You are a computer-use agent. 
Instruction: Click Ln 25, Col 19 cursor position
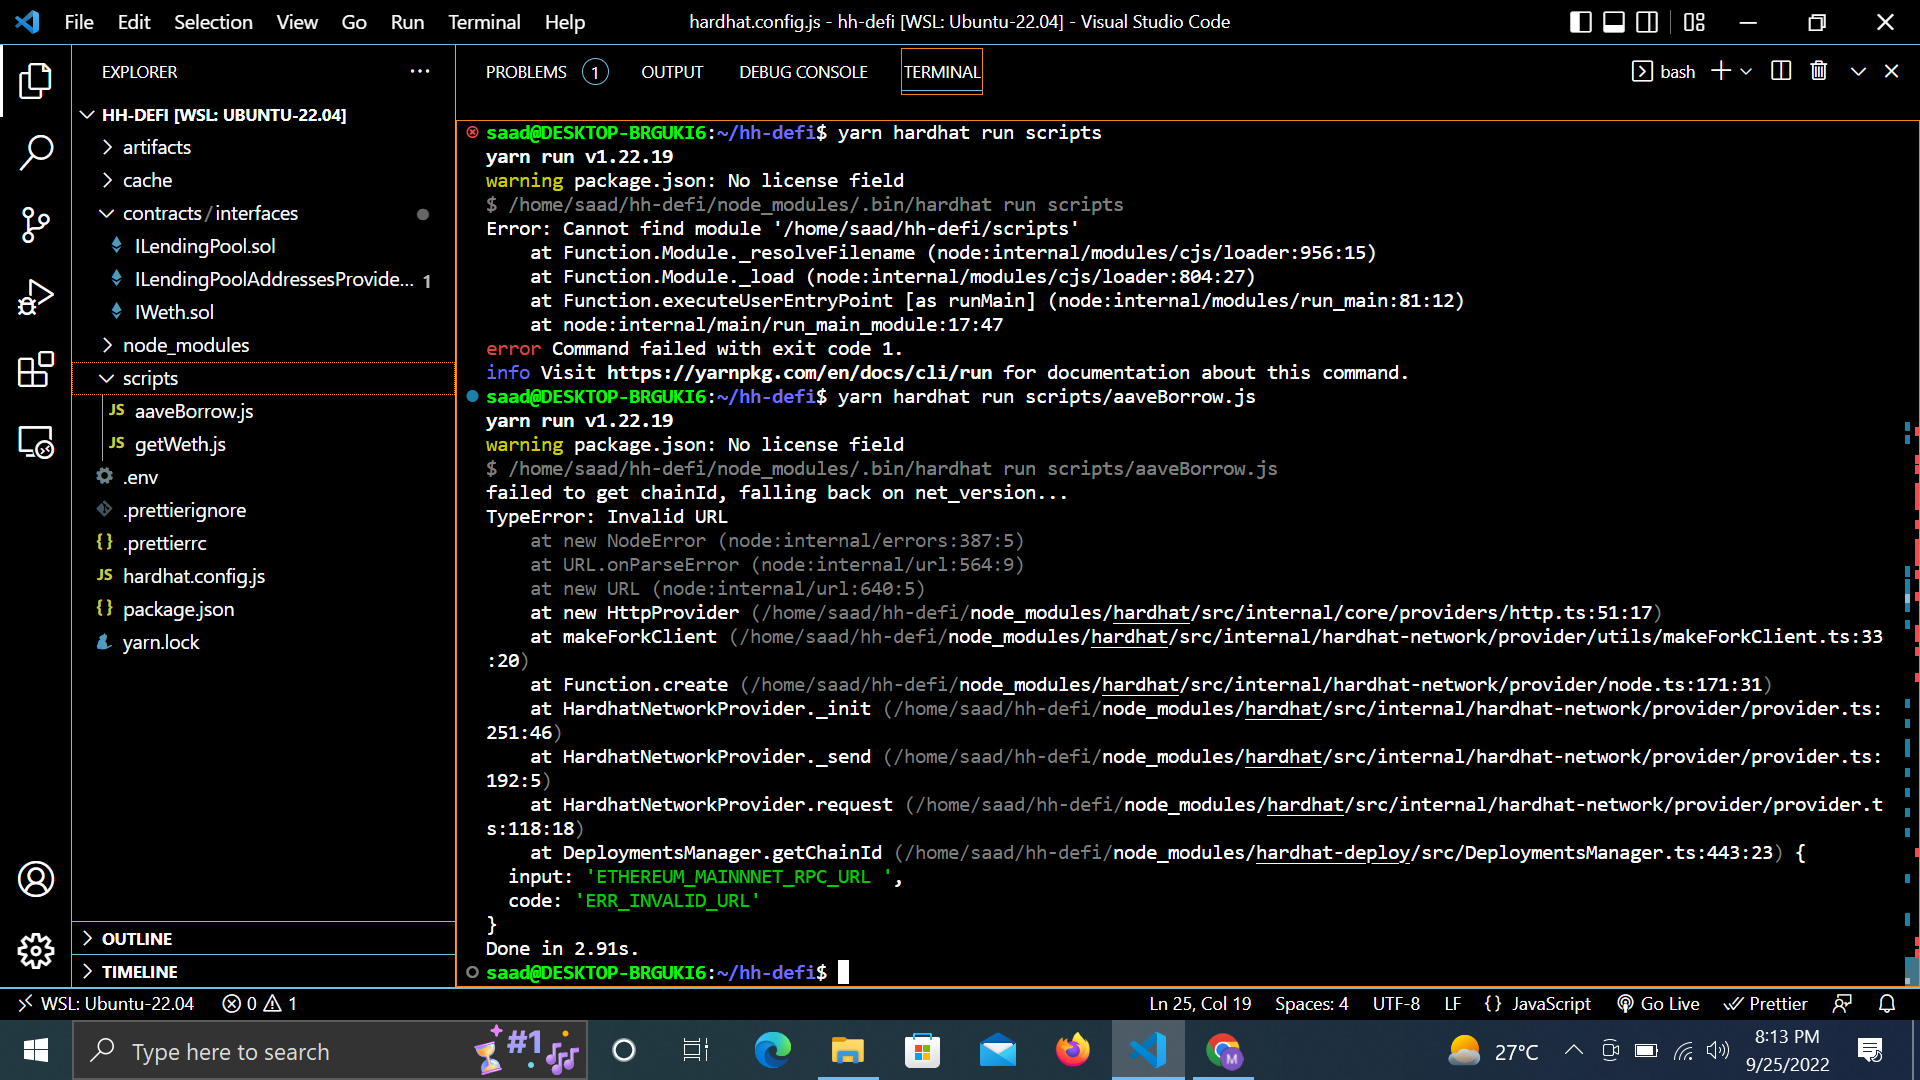click(x=1200, y=1003)
